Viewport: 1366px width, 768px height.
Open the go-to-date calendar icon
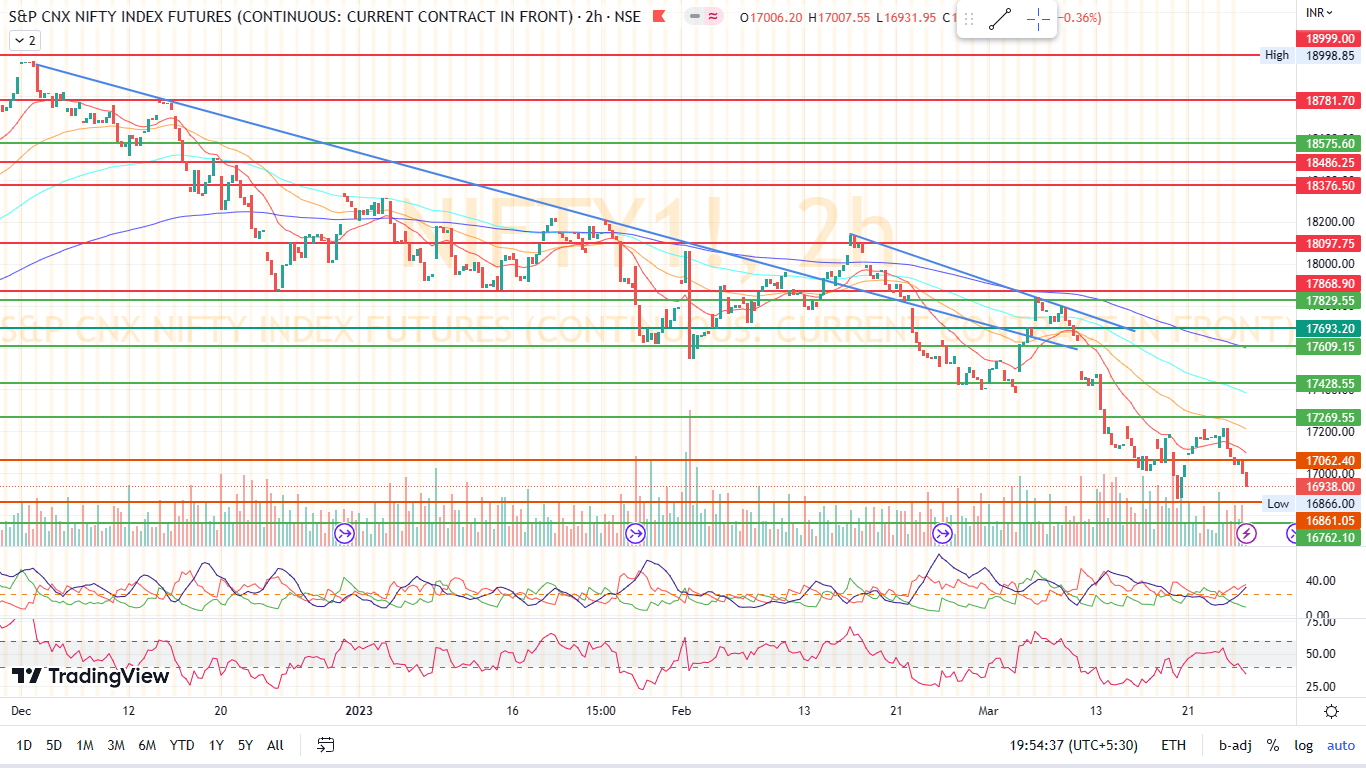tap(326, 745)
